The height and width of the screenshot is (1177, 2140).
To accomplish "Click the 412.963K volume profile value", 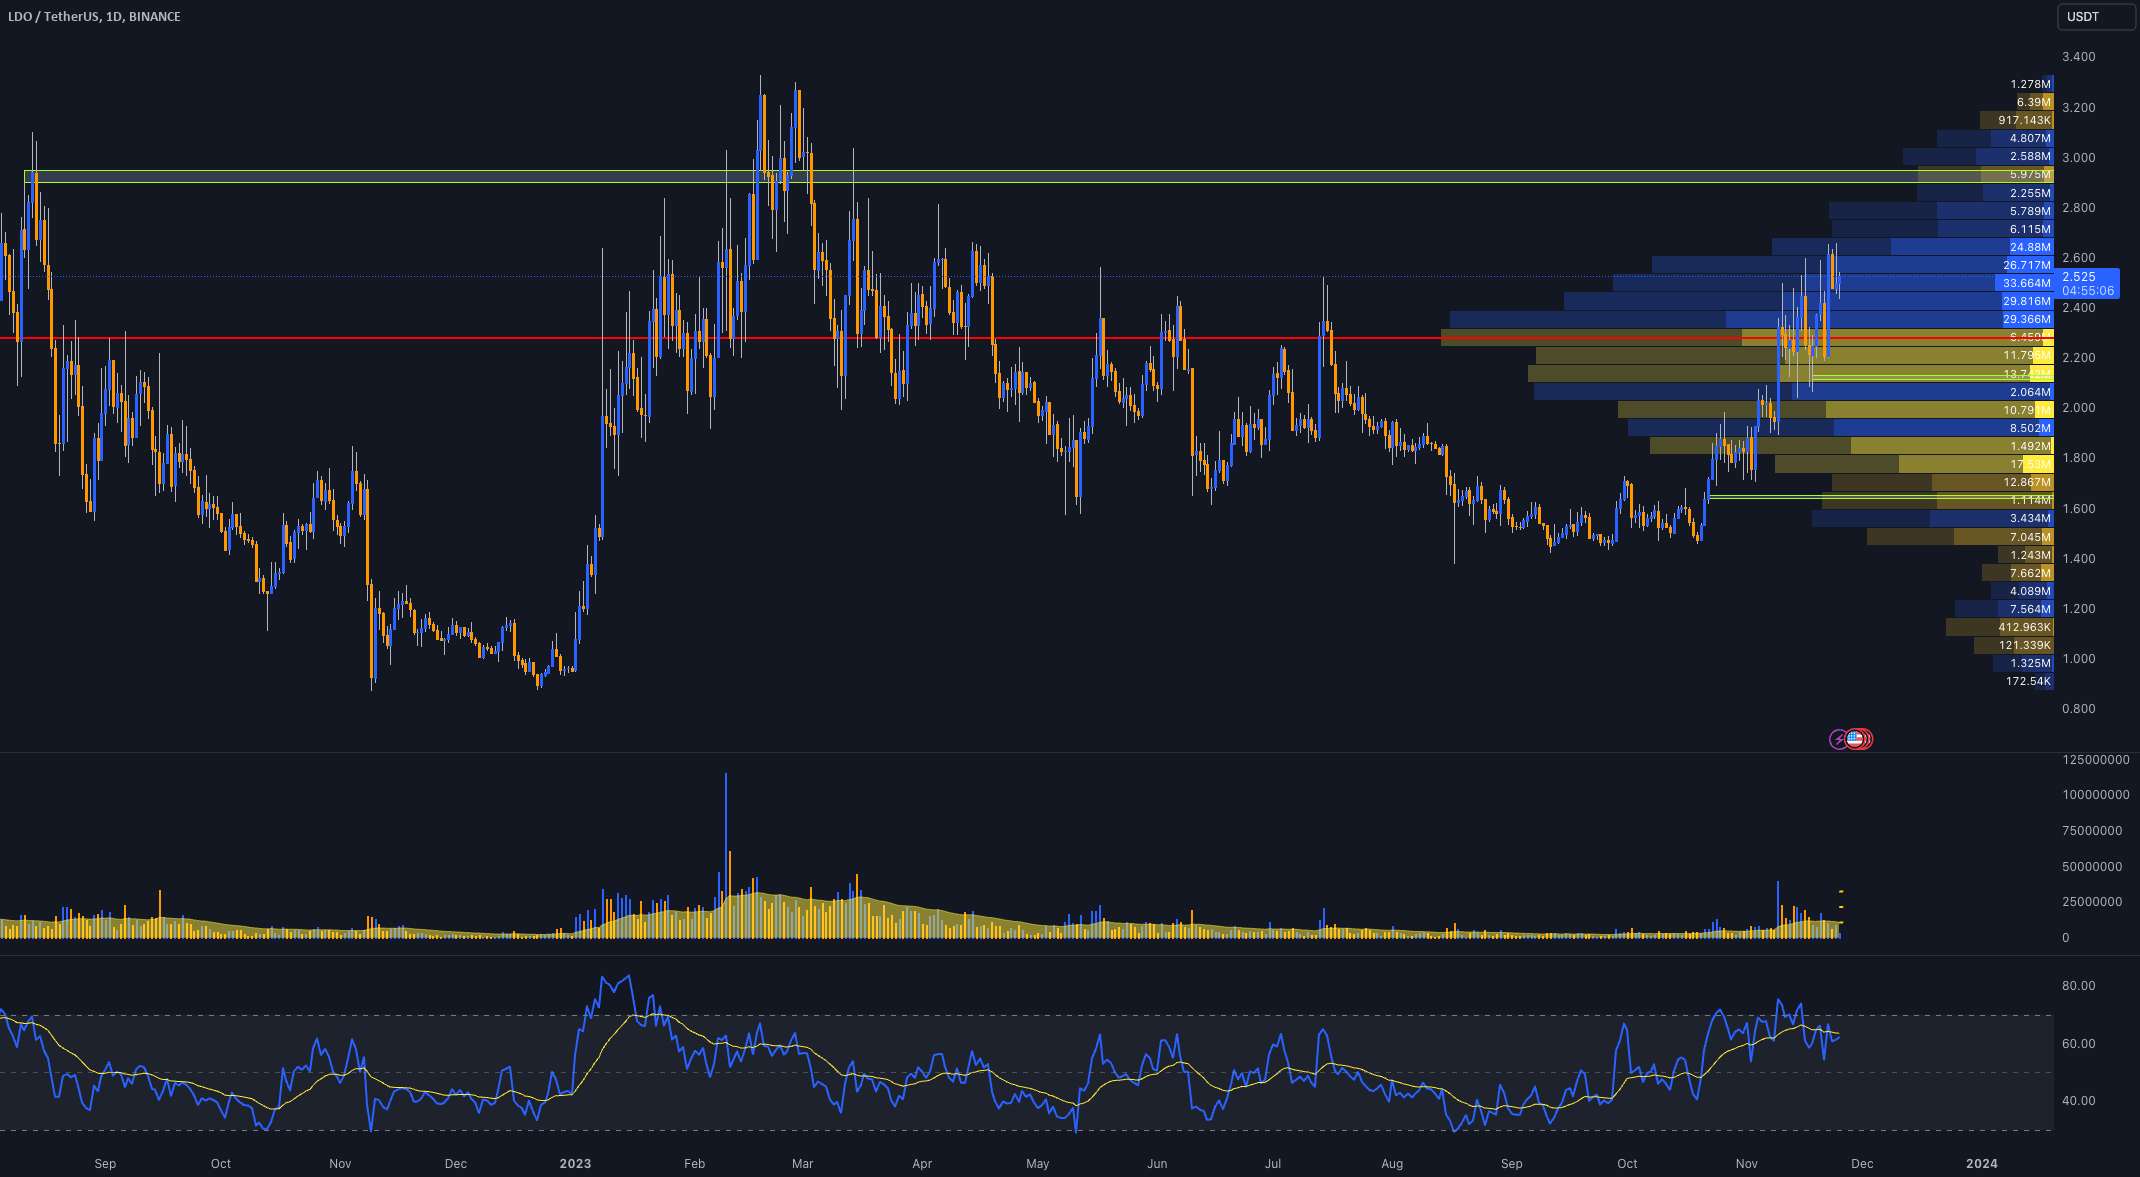I will click(x=2025, y=627).
